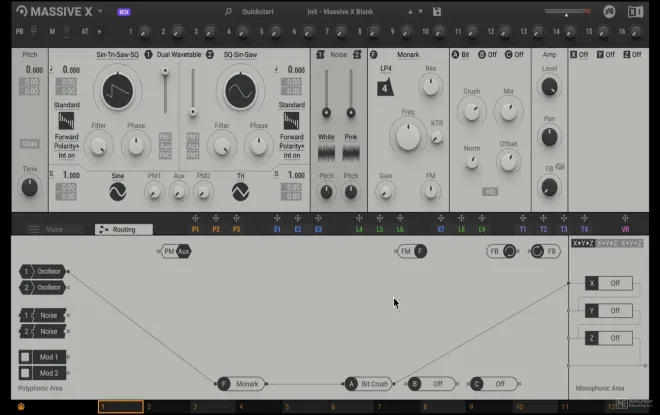660x415 pixels.
Task: Load next preset with the down arrow
Action: 420,12
